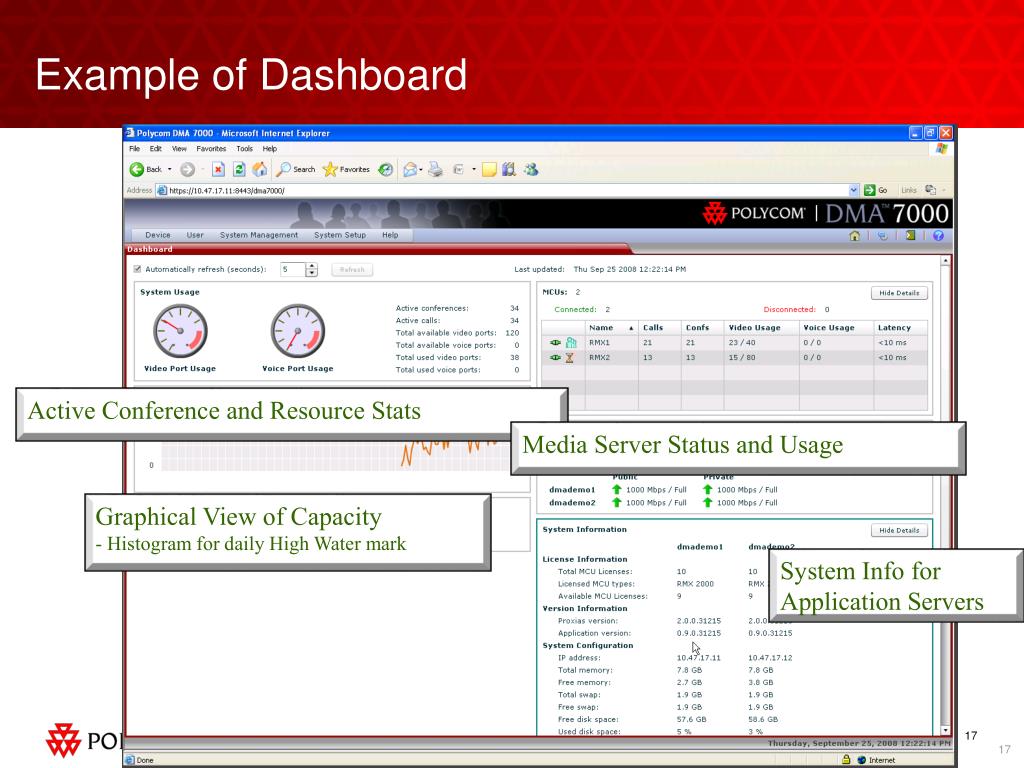Click the History icon in toolbar
The image size is (1024, 768).
click(x=386, y=170)
